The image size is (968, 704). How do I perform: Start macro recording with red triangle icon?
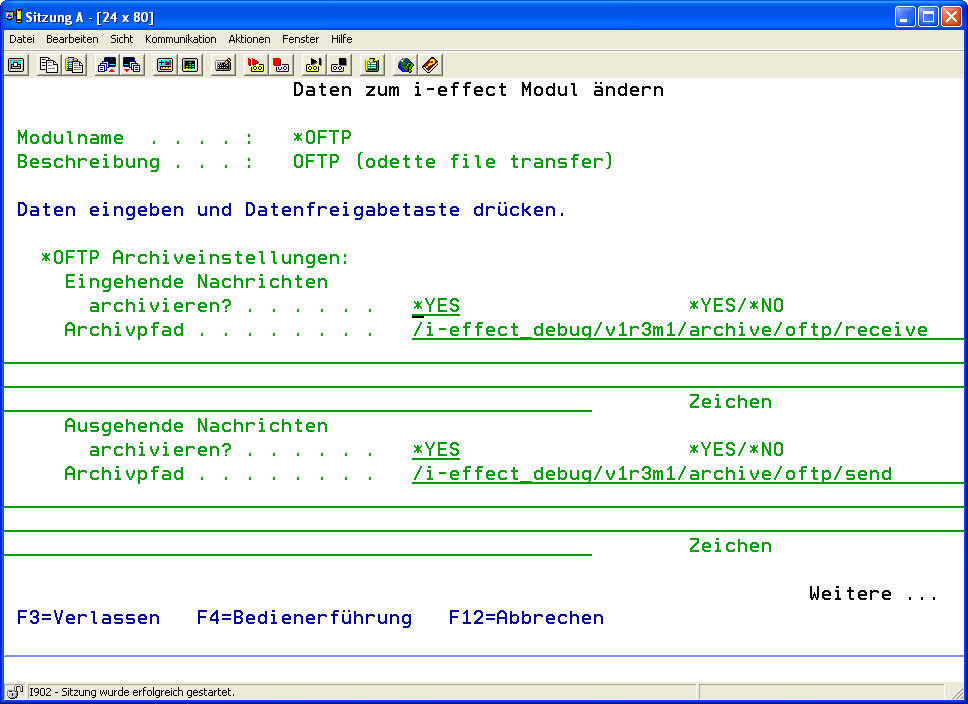255,65
